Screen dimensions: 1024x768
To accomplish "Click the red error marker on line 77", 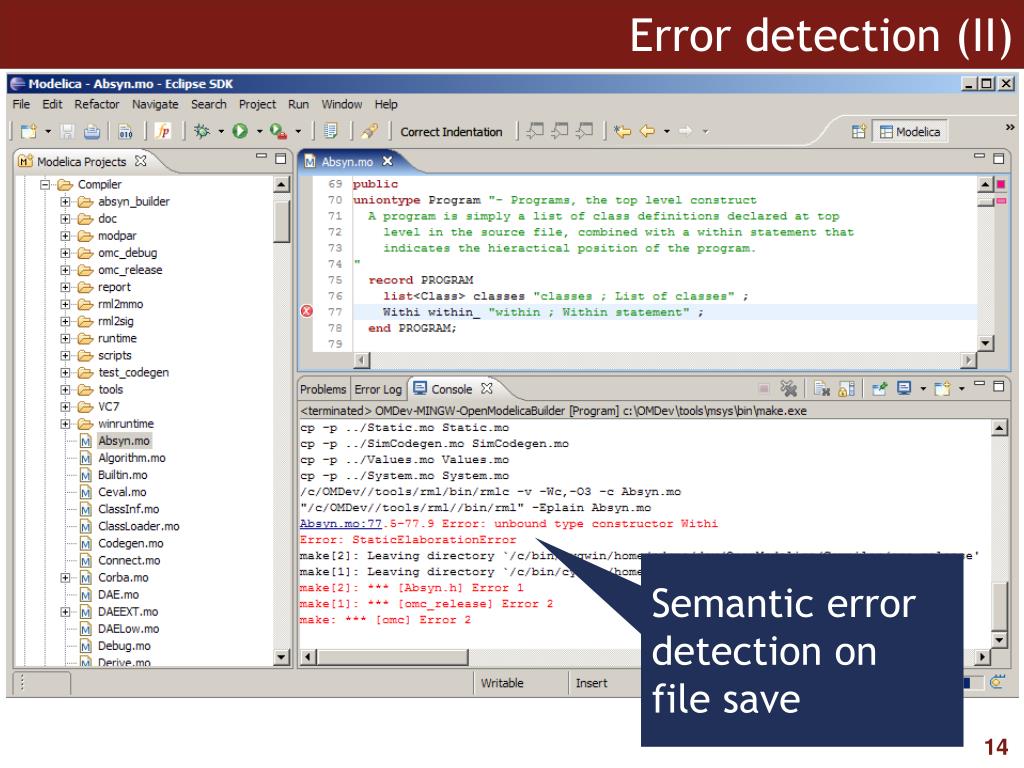I will tap(306, 312).
